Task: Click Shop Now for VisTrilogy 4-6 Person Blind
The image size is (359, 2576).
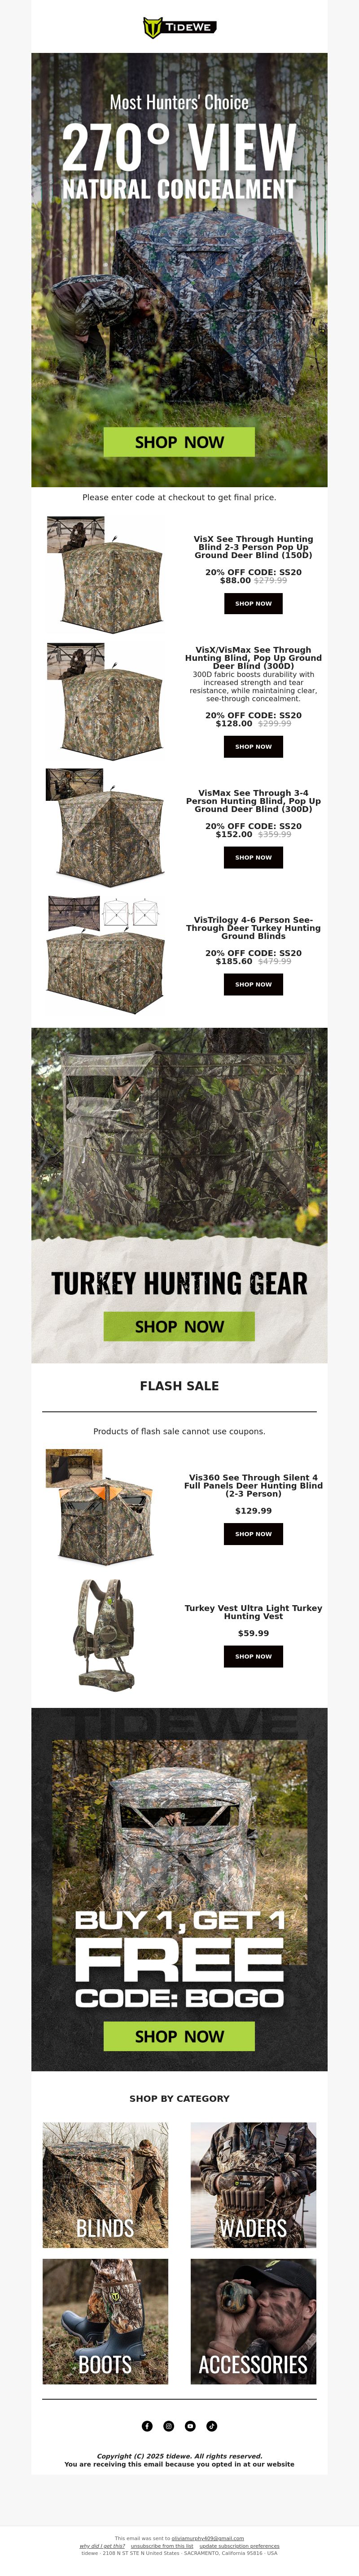Action: point(253,984)
